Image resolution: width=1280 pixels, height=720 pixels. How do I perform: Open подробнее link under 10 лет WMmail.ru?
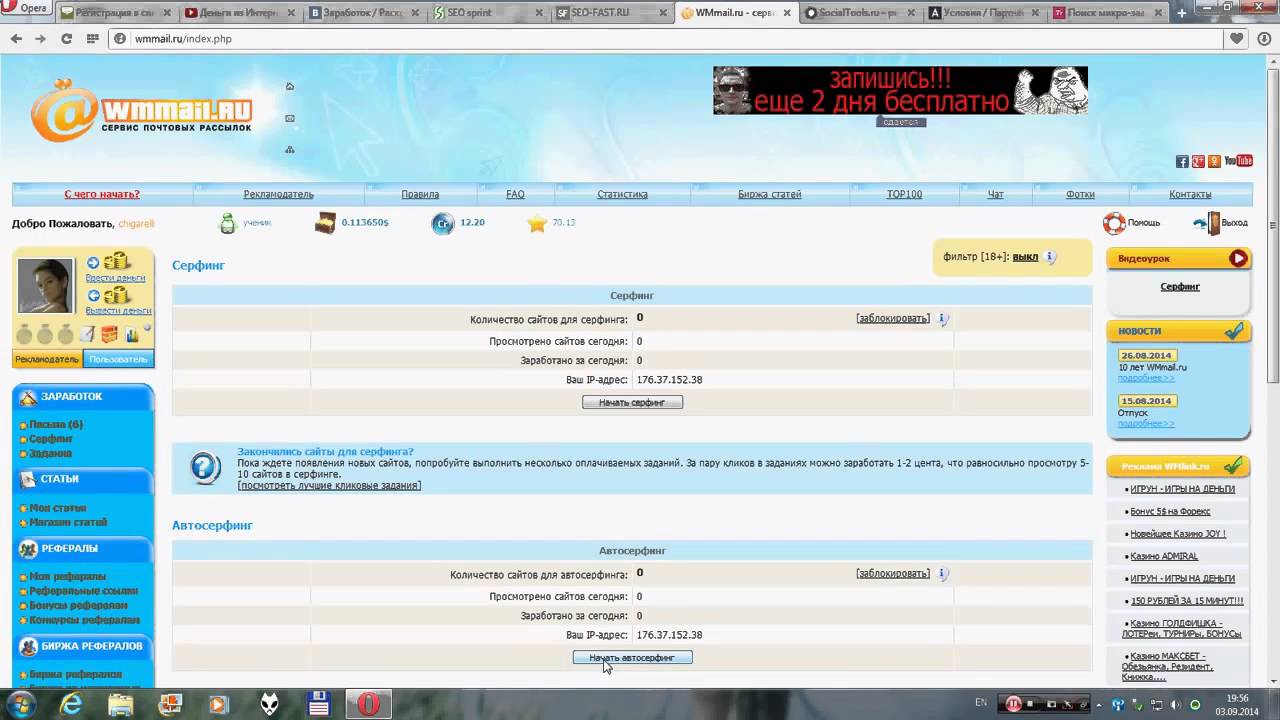tap(1146, 378)
